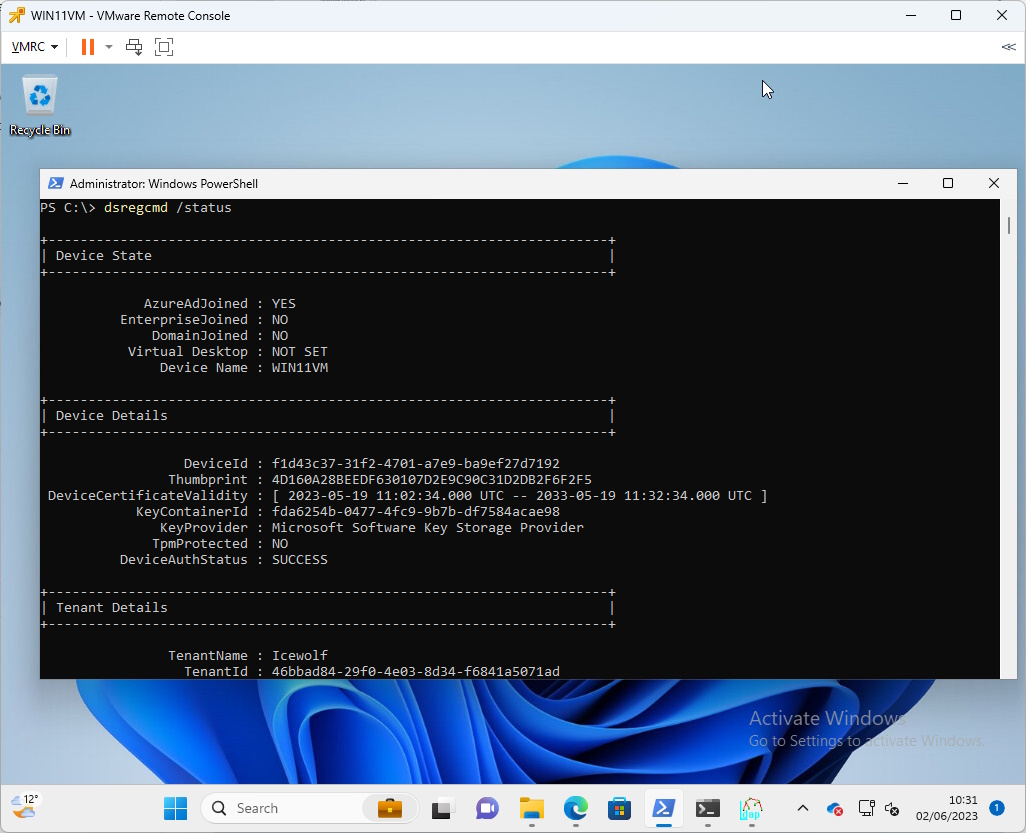Image resolution: width=1026 pixels, height=833 pixels.
Task: Open the clock showing 10:31 02/06/2023
Action: point(946,808)
